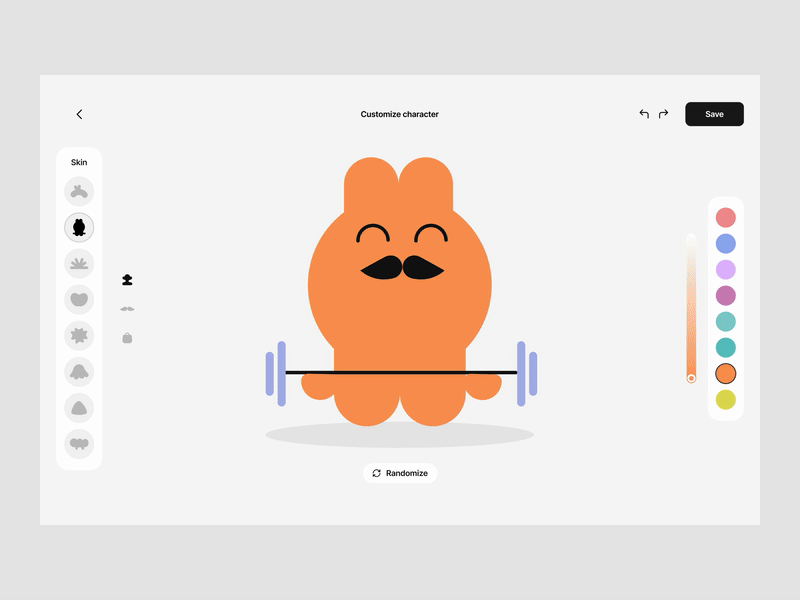800x600 pixels.
Task: Click the orange shade slider handle
Action: pos(691,378)
